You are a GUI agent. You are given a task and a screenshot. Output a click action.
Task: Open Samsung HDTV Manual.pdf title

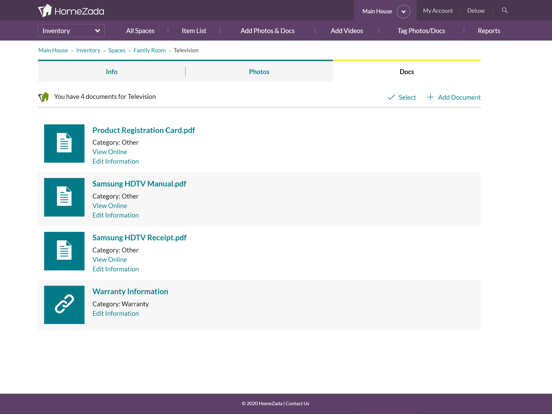(139, 184)
